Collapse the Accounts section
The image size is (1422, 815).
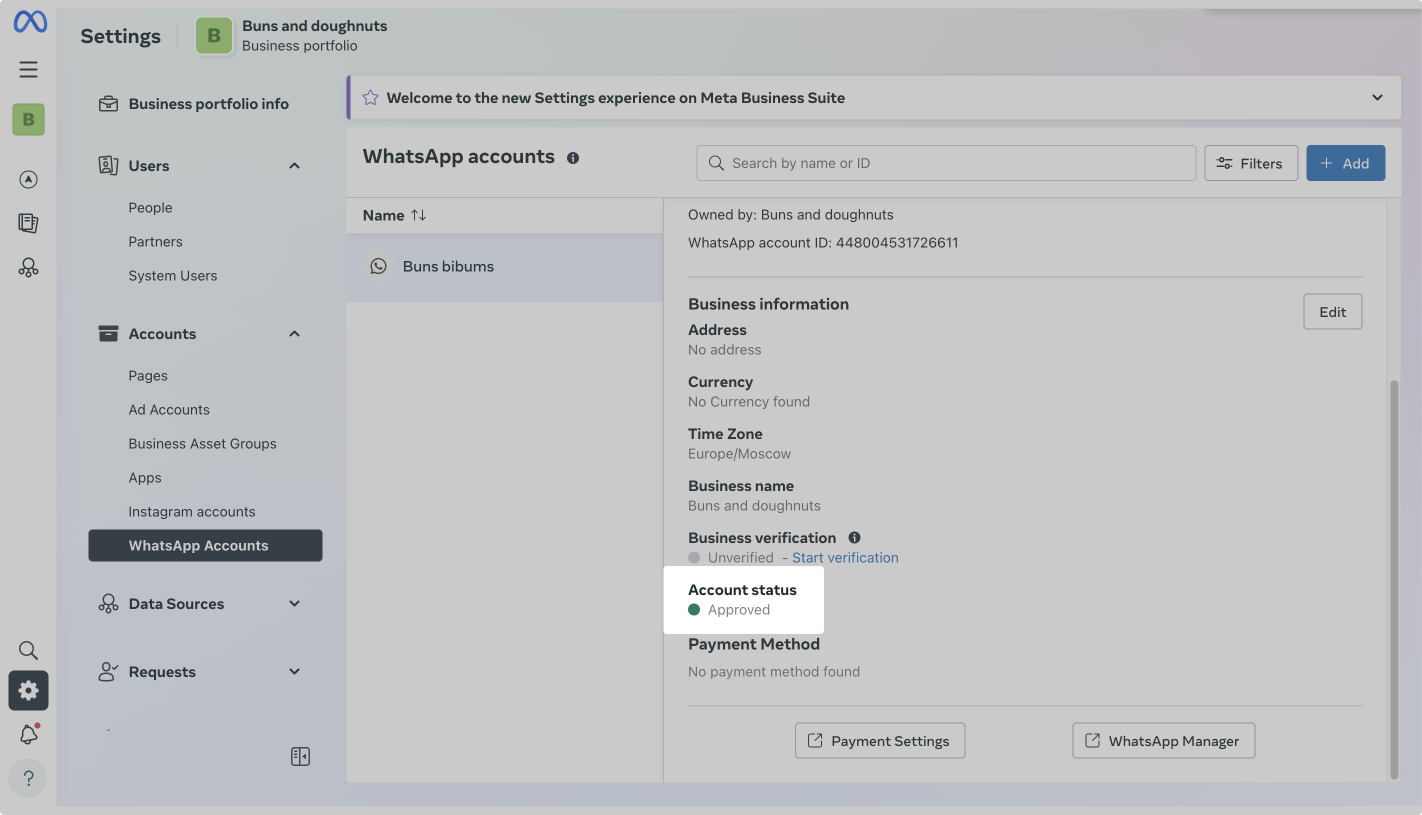[x=294, y=334]
